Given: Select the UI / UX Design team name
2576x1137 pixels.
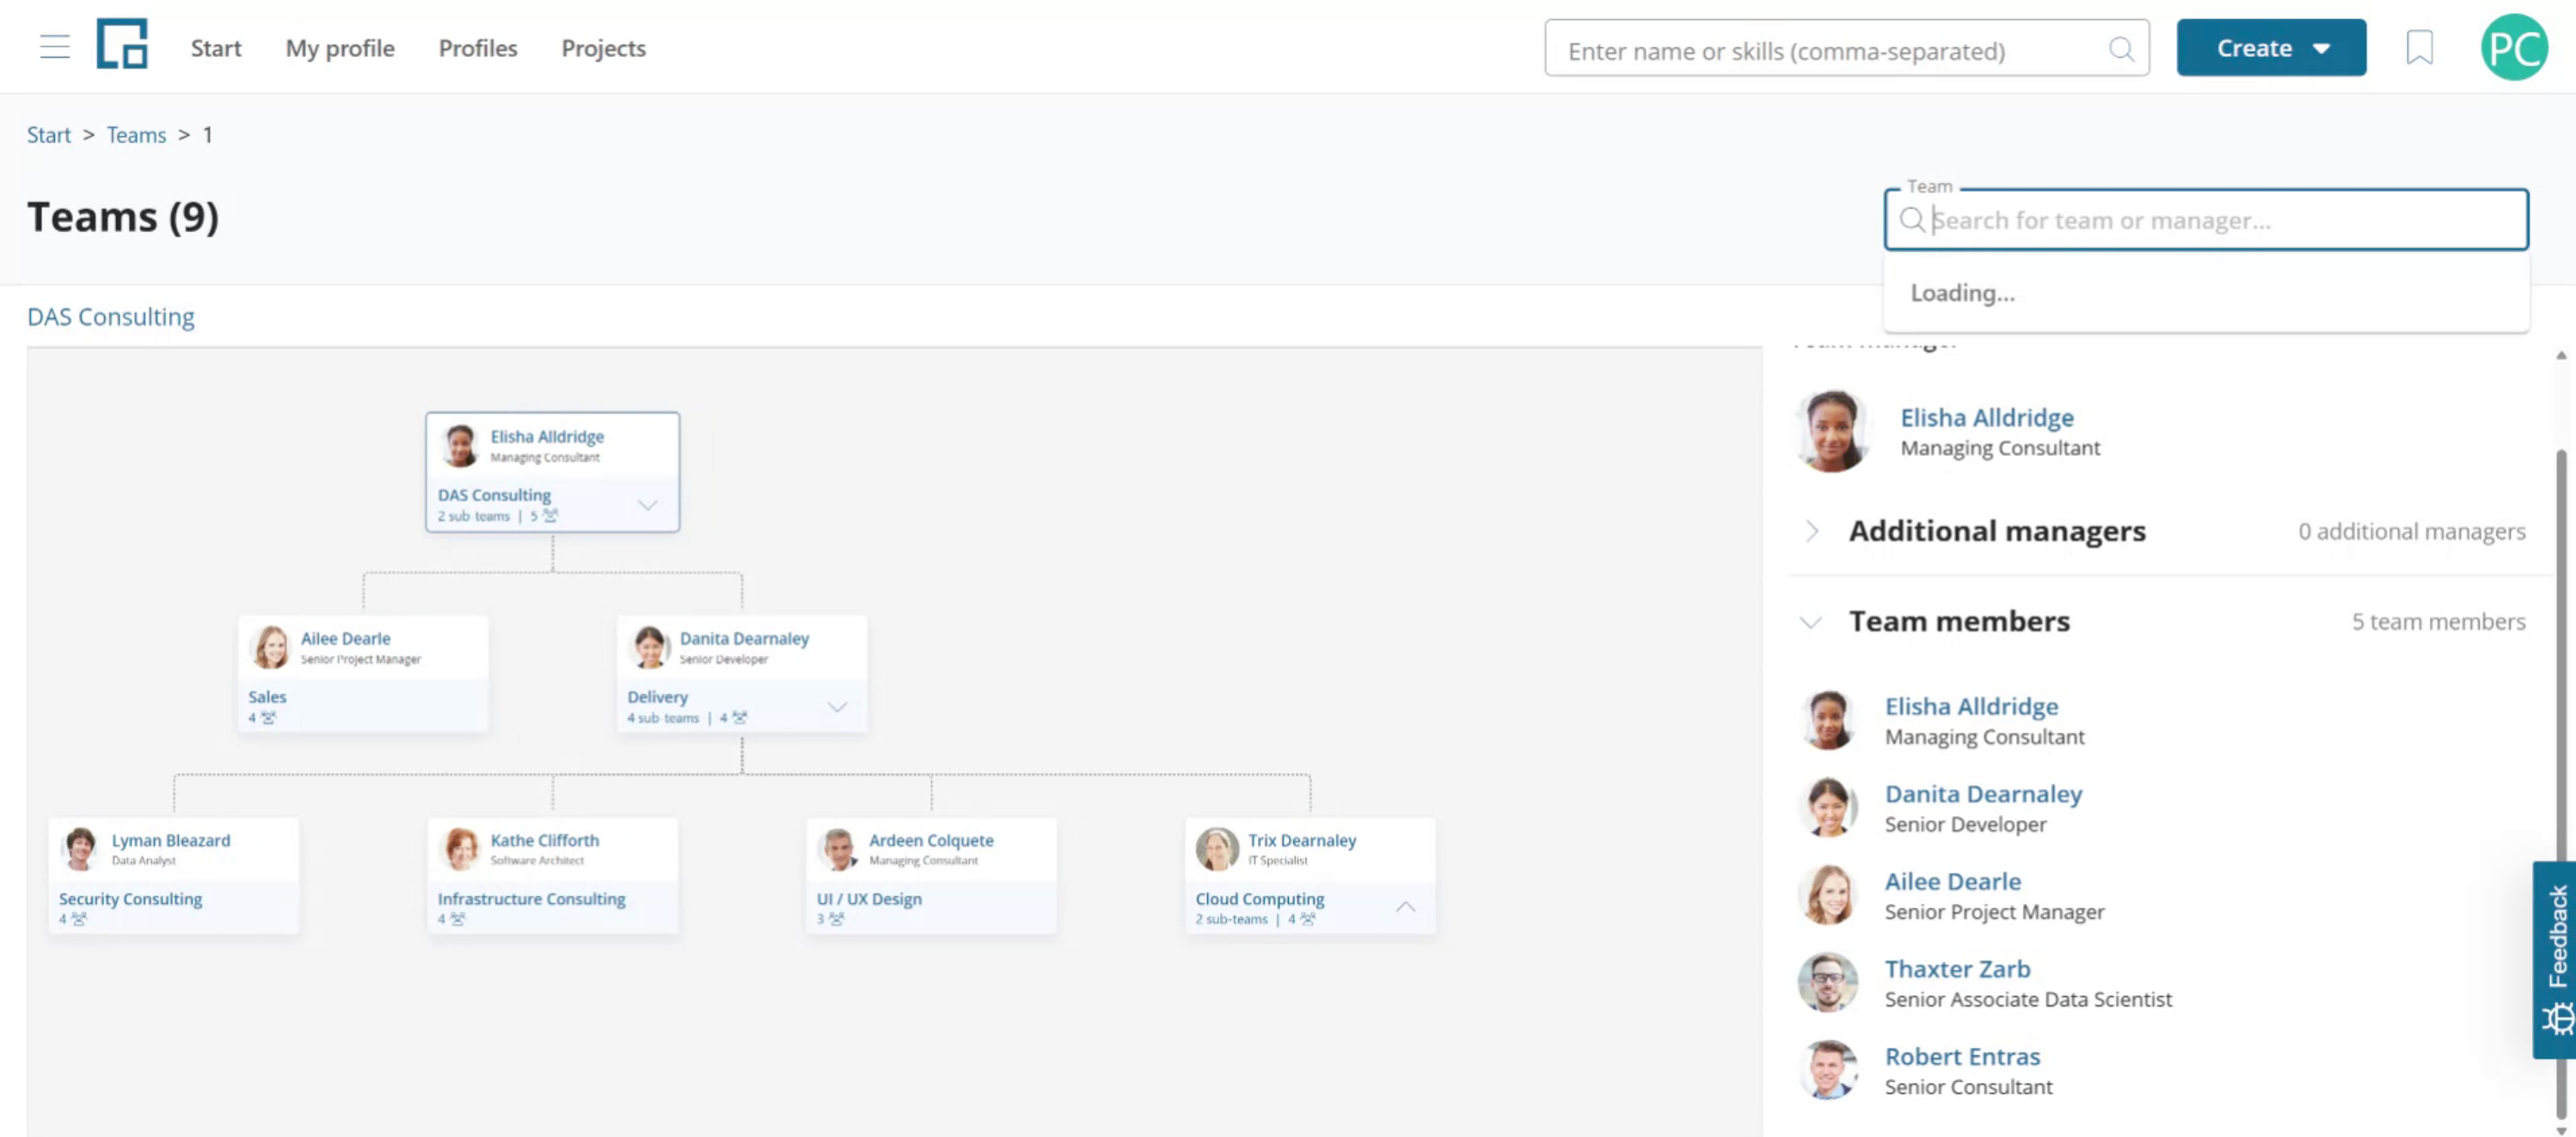Looking at the screenshot, I should [869, 899].
